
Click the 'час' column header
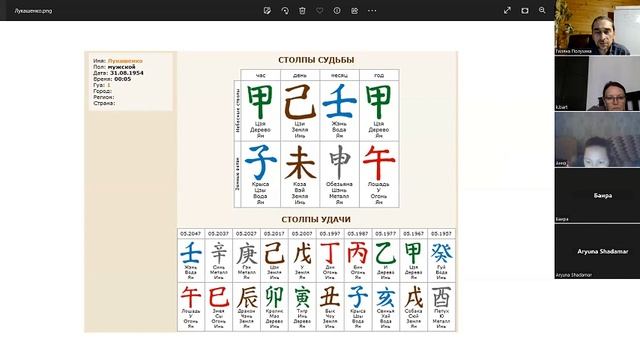click(260, 76)
